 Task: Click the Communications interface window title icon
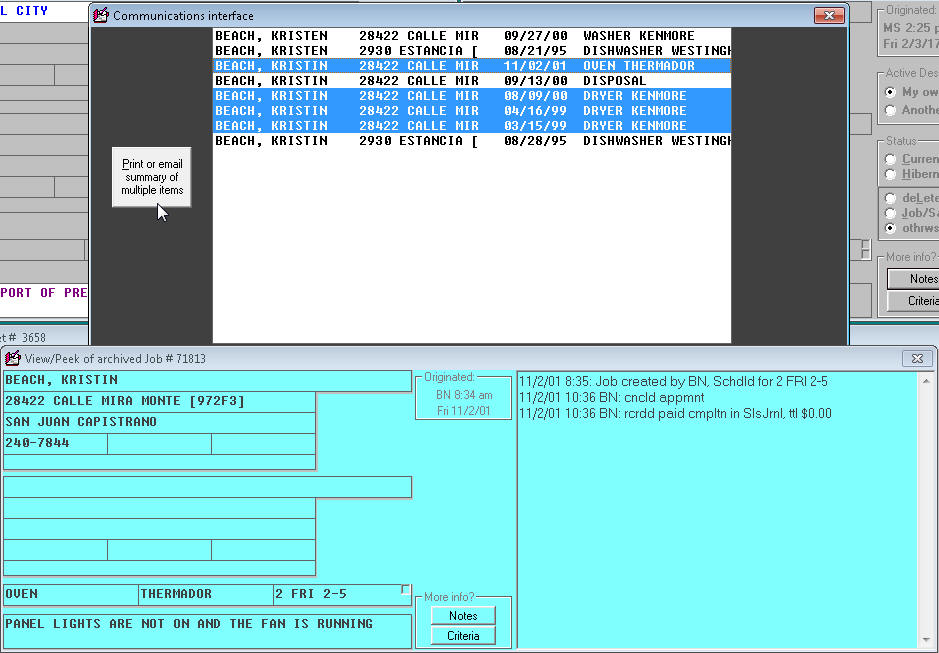click(x=101, y=16)
